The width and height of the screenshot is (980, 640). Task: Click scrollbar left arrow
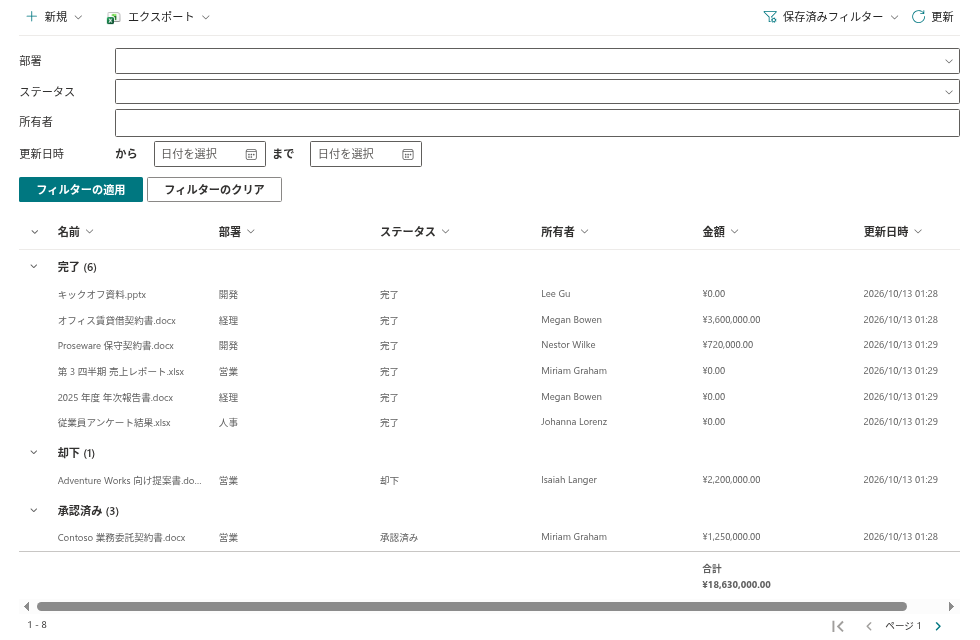click(26, 606)
